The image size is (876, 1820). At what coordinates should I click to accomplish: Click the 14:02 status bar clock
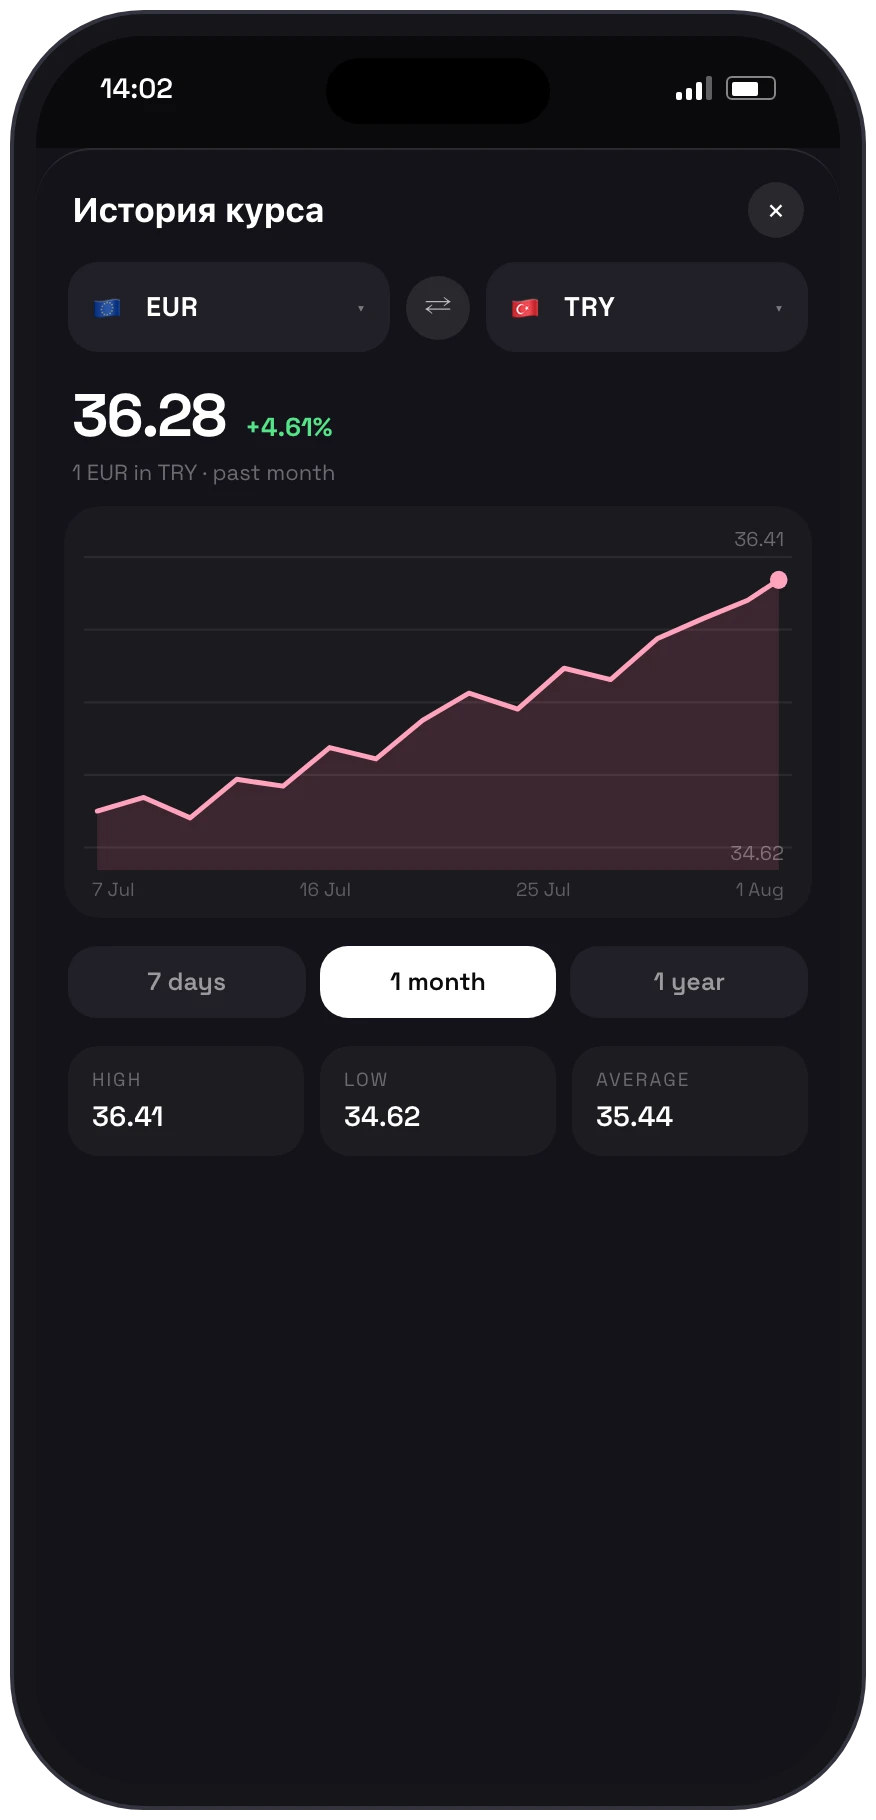137,89
